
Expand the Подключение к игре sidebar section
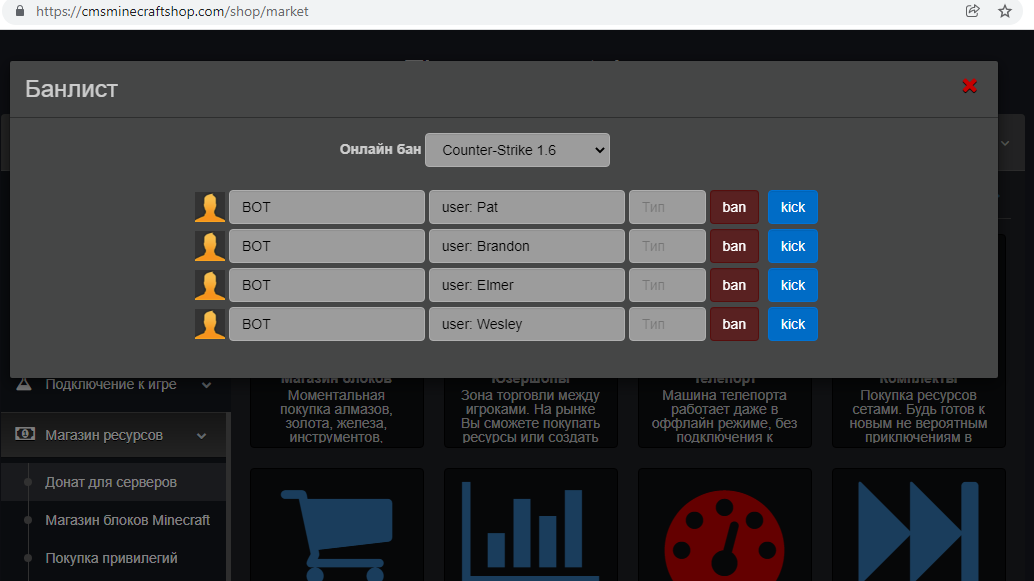point(113,385)
